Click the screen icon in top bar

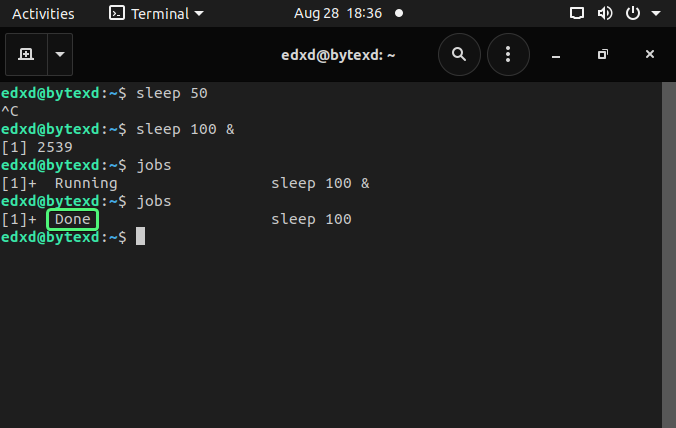577,14
